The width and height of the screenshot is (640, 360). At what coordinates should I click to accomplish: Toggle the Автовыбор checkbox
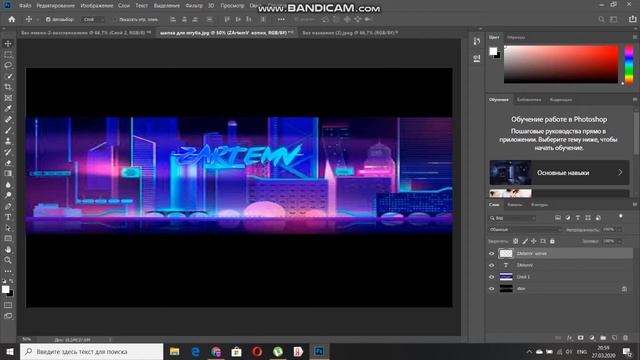click(x=48, y=19)
